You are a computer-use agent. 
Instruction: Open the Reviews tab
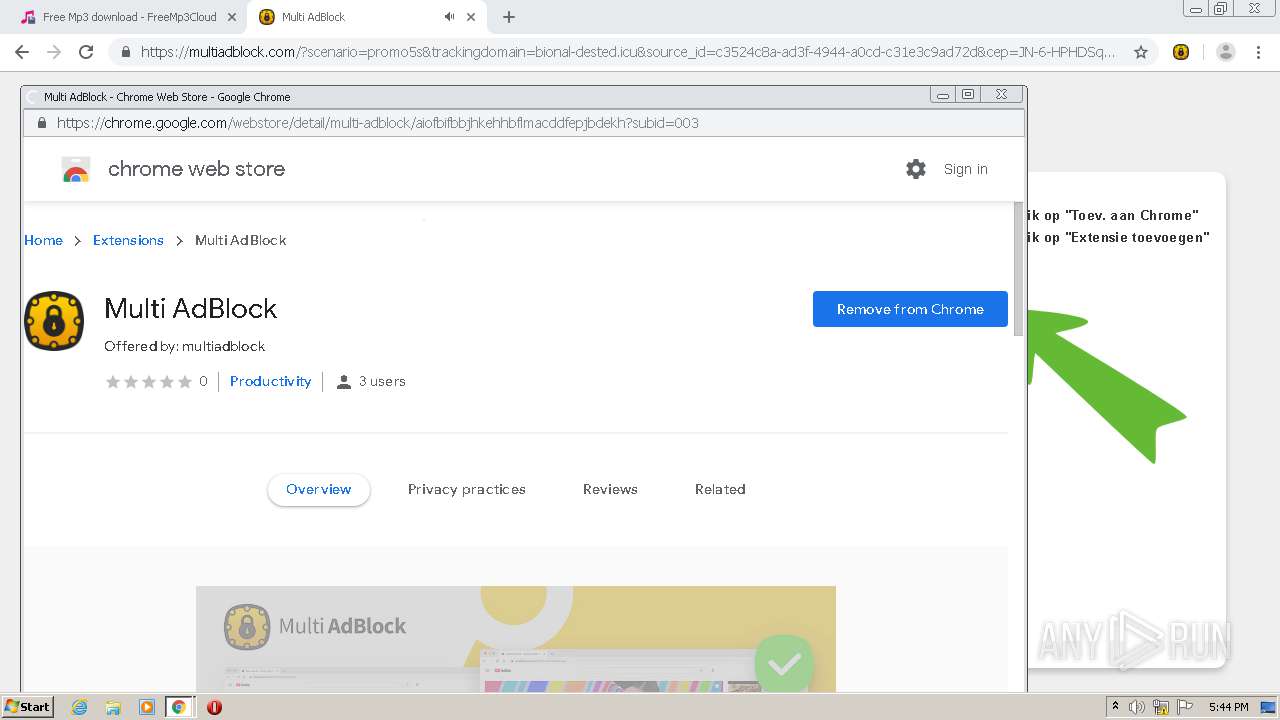[x=610, y=489]
